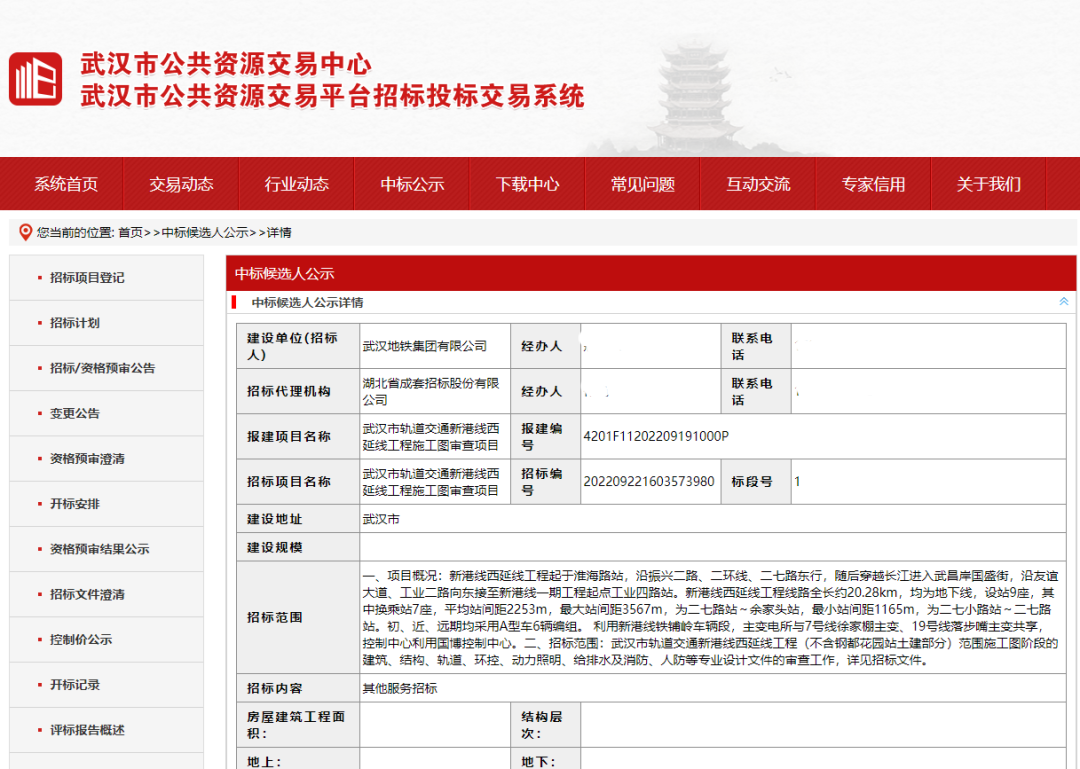Click the 武汉市公共资源交易中心 title text

click(x=226, y=63)
